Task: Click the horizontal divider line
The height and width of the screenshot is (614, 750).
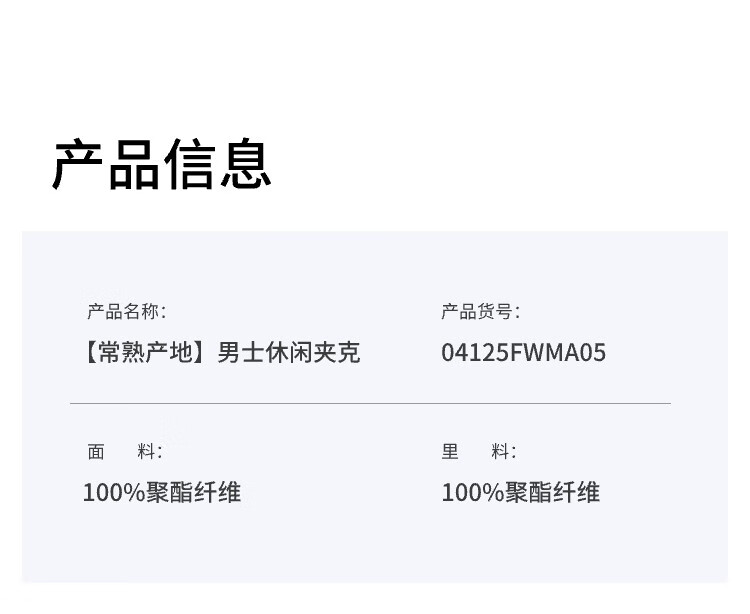Action: pos(370,404)
